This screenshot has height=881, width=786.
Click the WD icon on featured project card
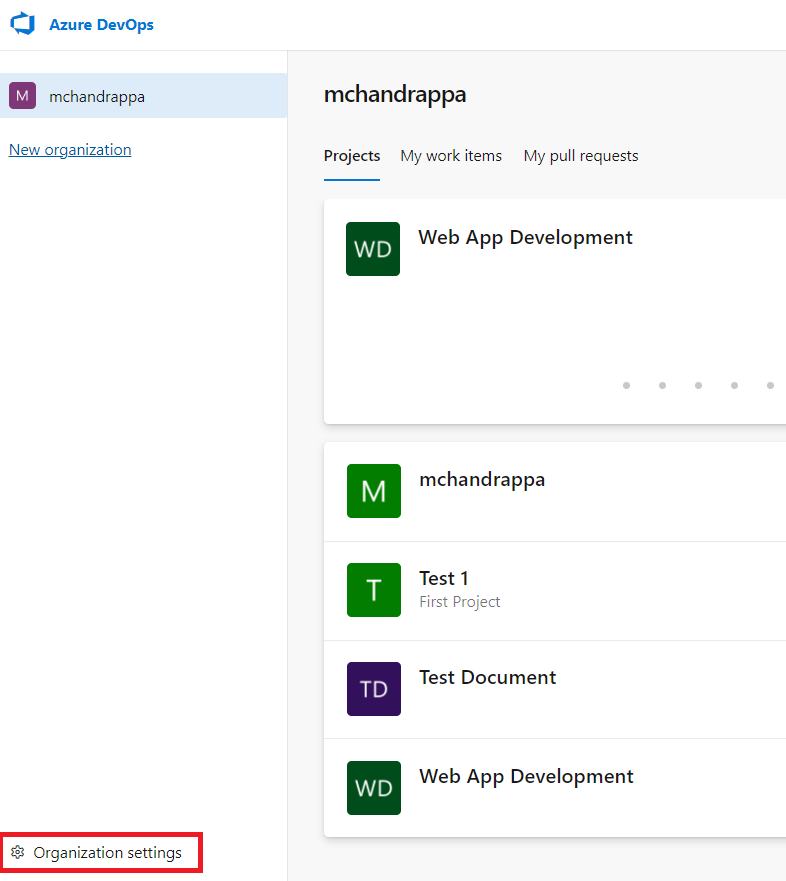point(373,249)
